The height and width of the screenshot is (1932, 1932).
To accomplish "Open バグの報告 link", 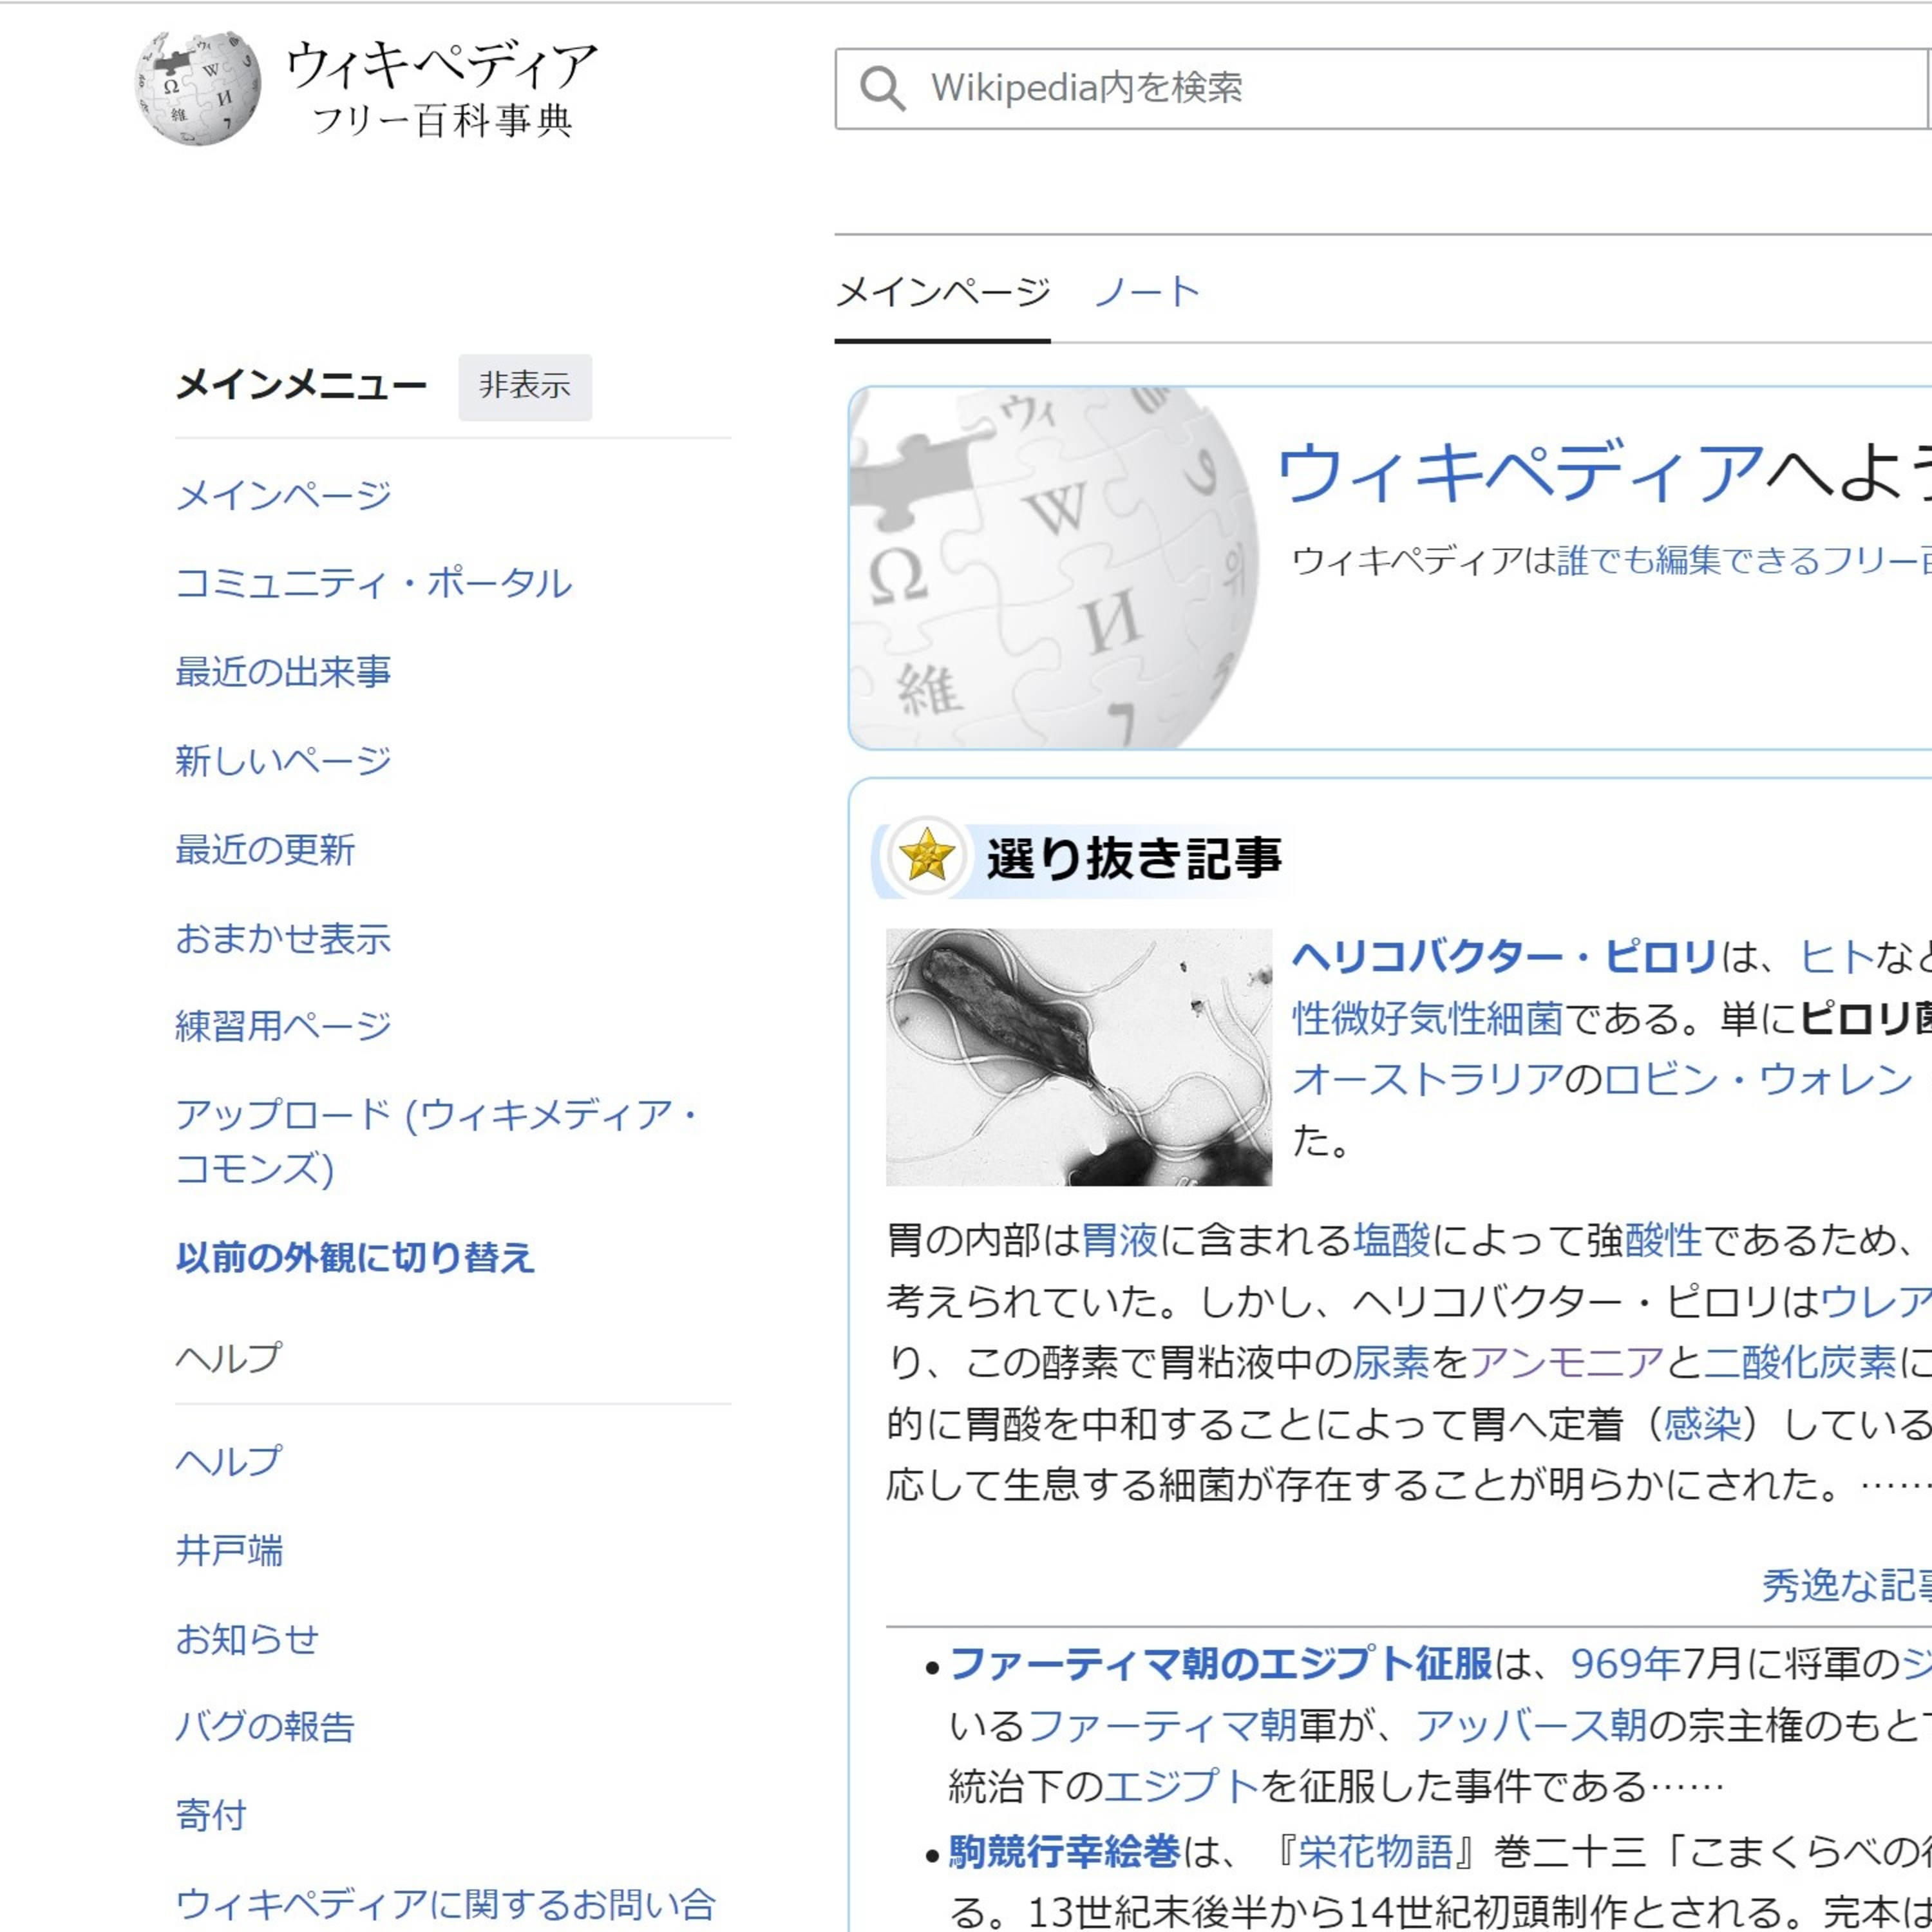I will point(265,1727).
